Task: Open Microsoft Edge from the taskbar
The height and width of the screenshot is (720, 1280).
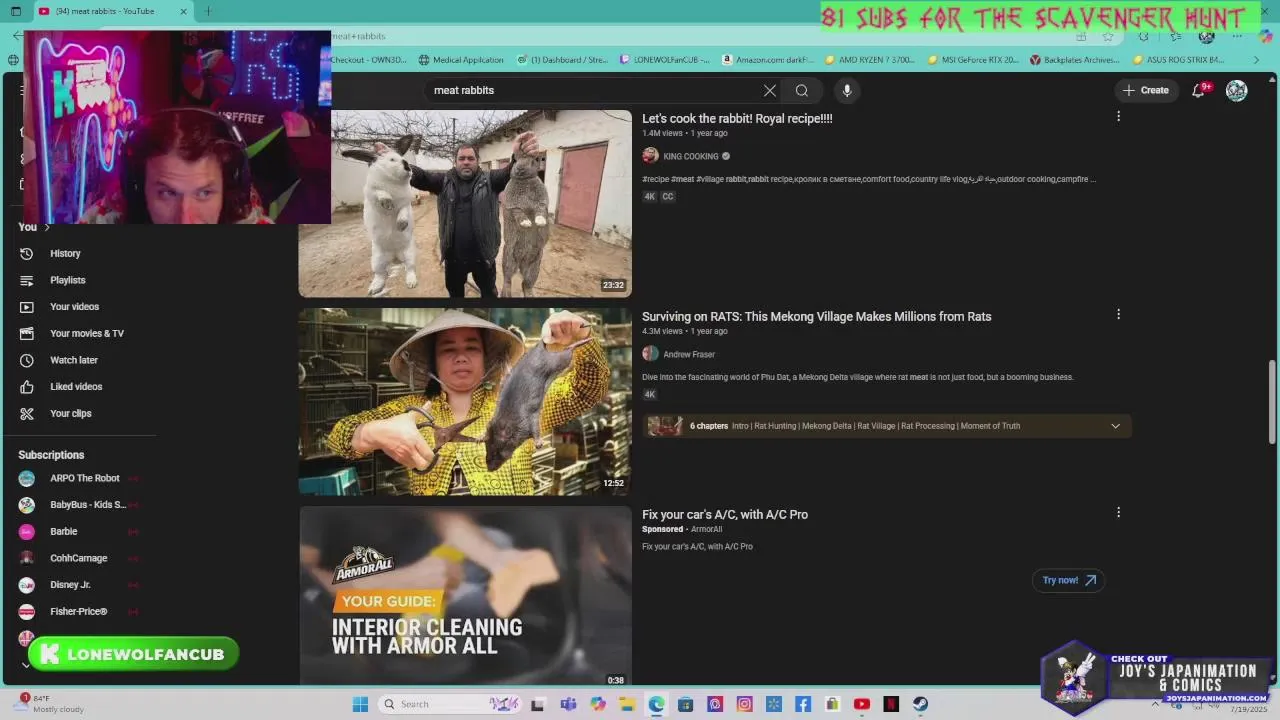Action: tap(656, 704)
